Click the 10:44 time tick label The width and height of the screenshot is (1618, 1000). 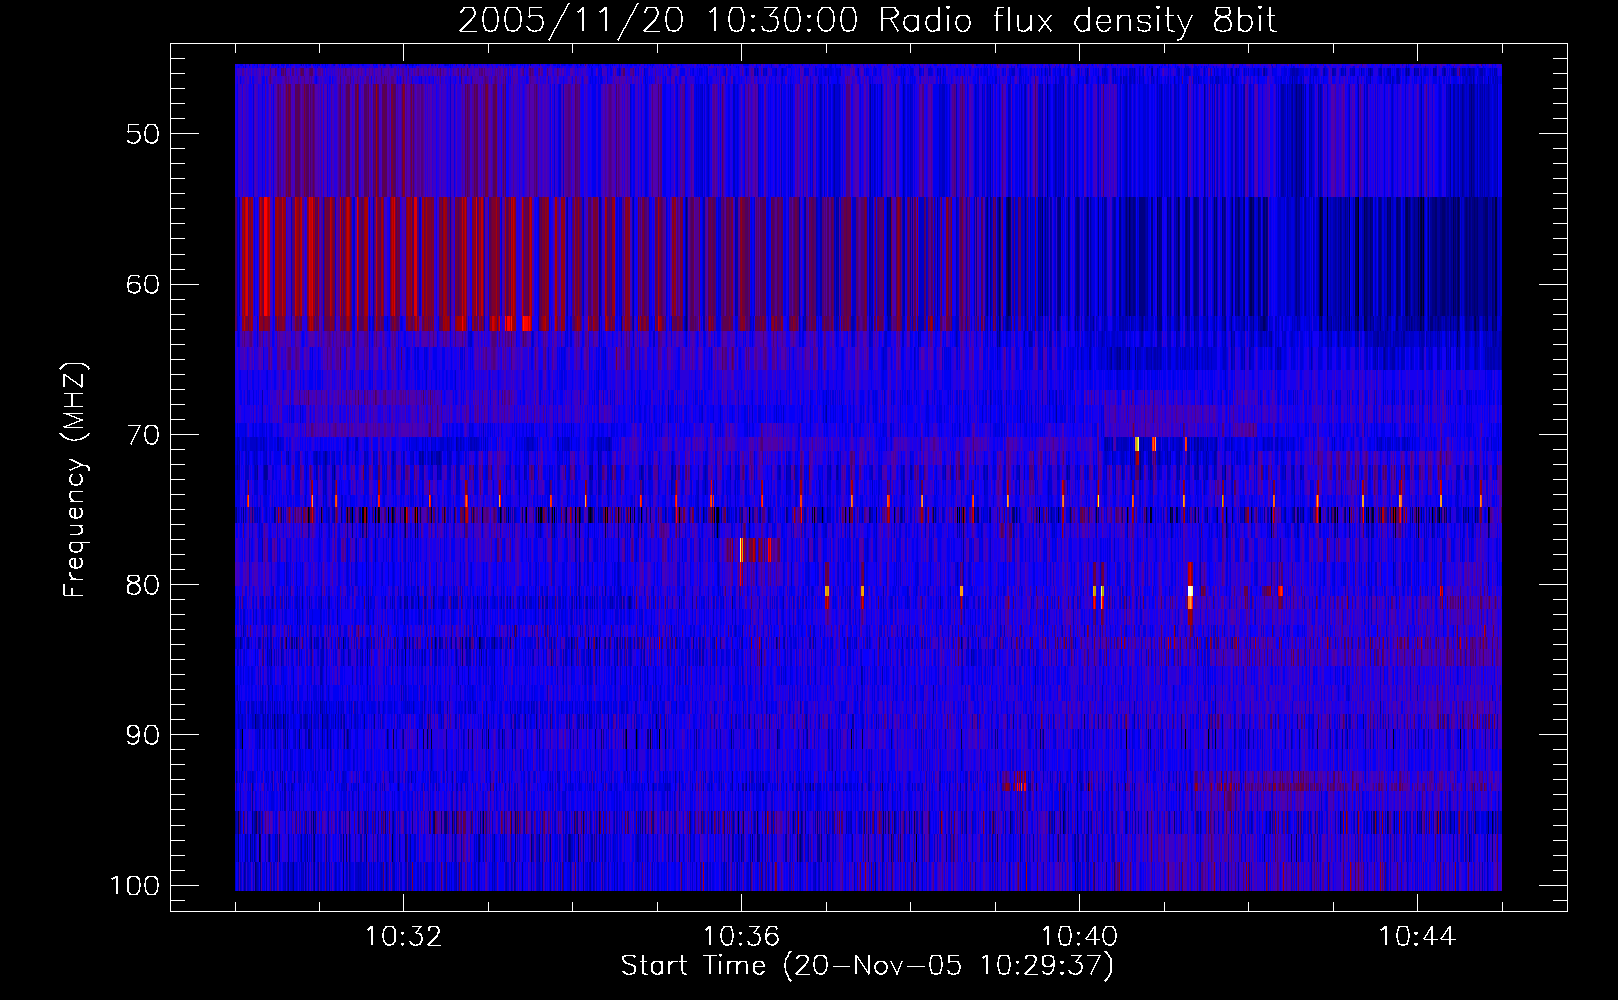pos(1417,937)
